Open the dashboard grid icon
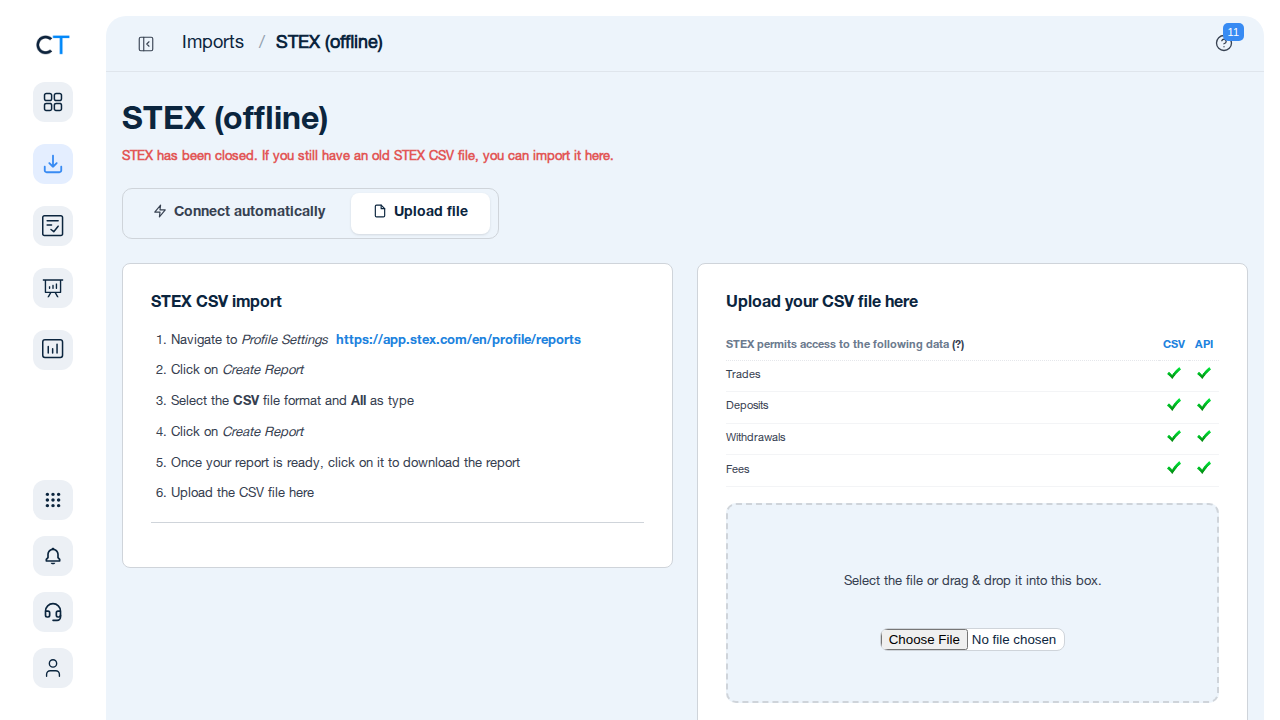The image size is (1280, 720). [x=53, y=102]
